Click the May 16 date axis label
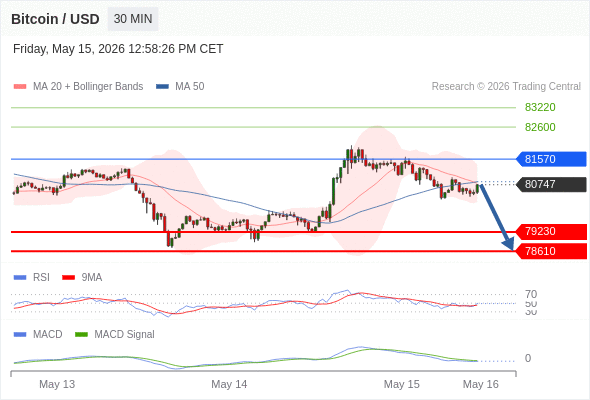 click(481, 384)
